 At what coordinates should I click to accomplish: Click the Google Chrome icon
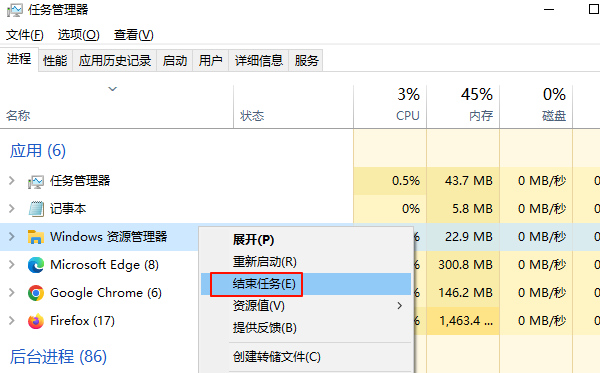click(36, 293)
